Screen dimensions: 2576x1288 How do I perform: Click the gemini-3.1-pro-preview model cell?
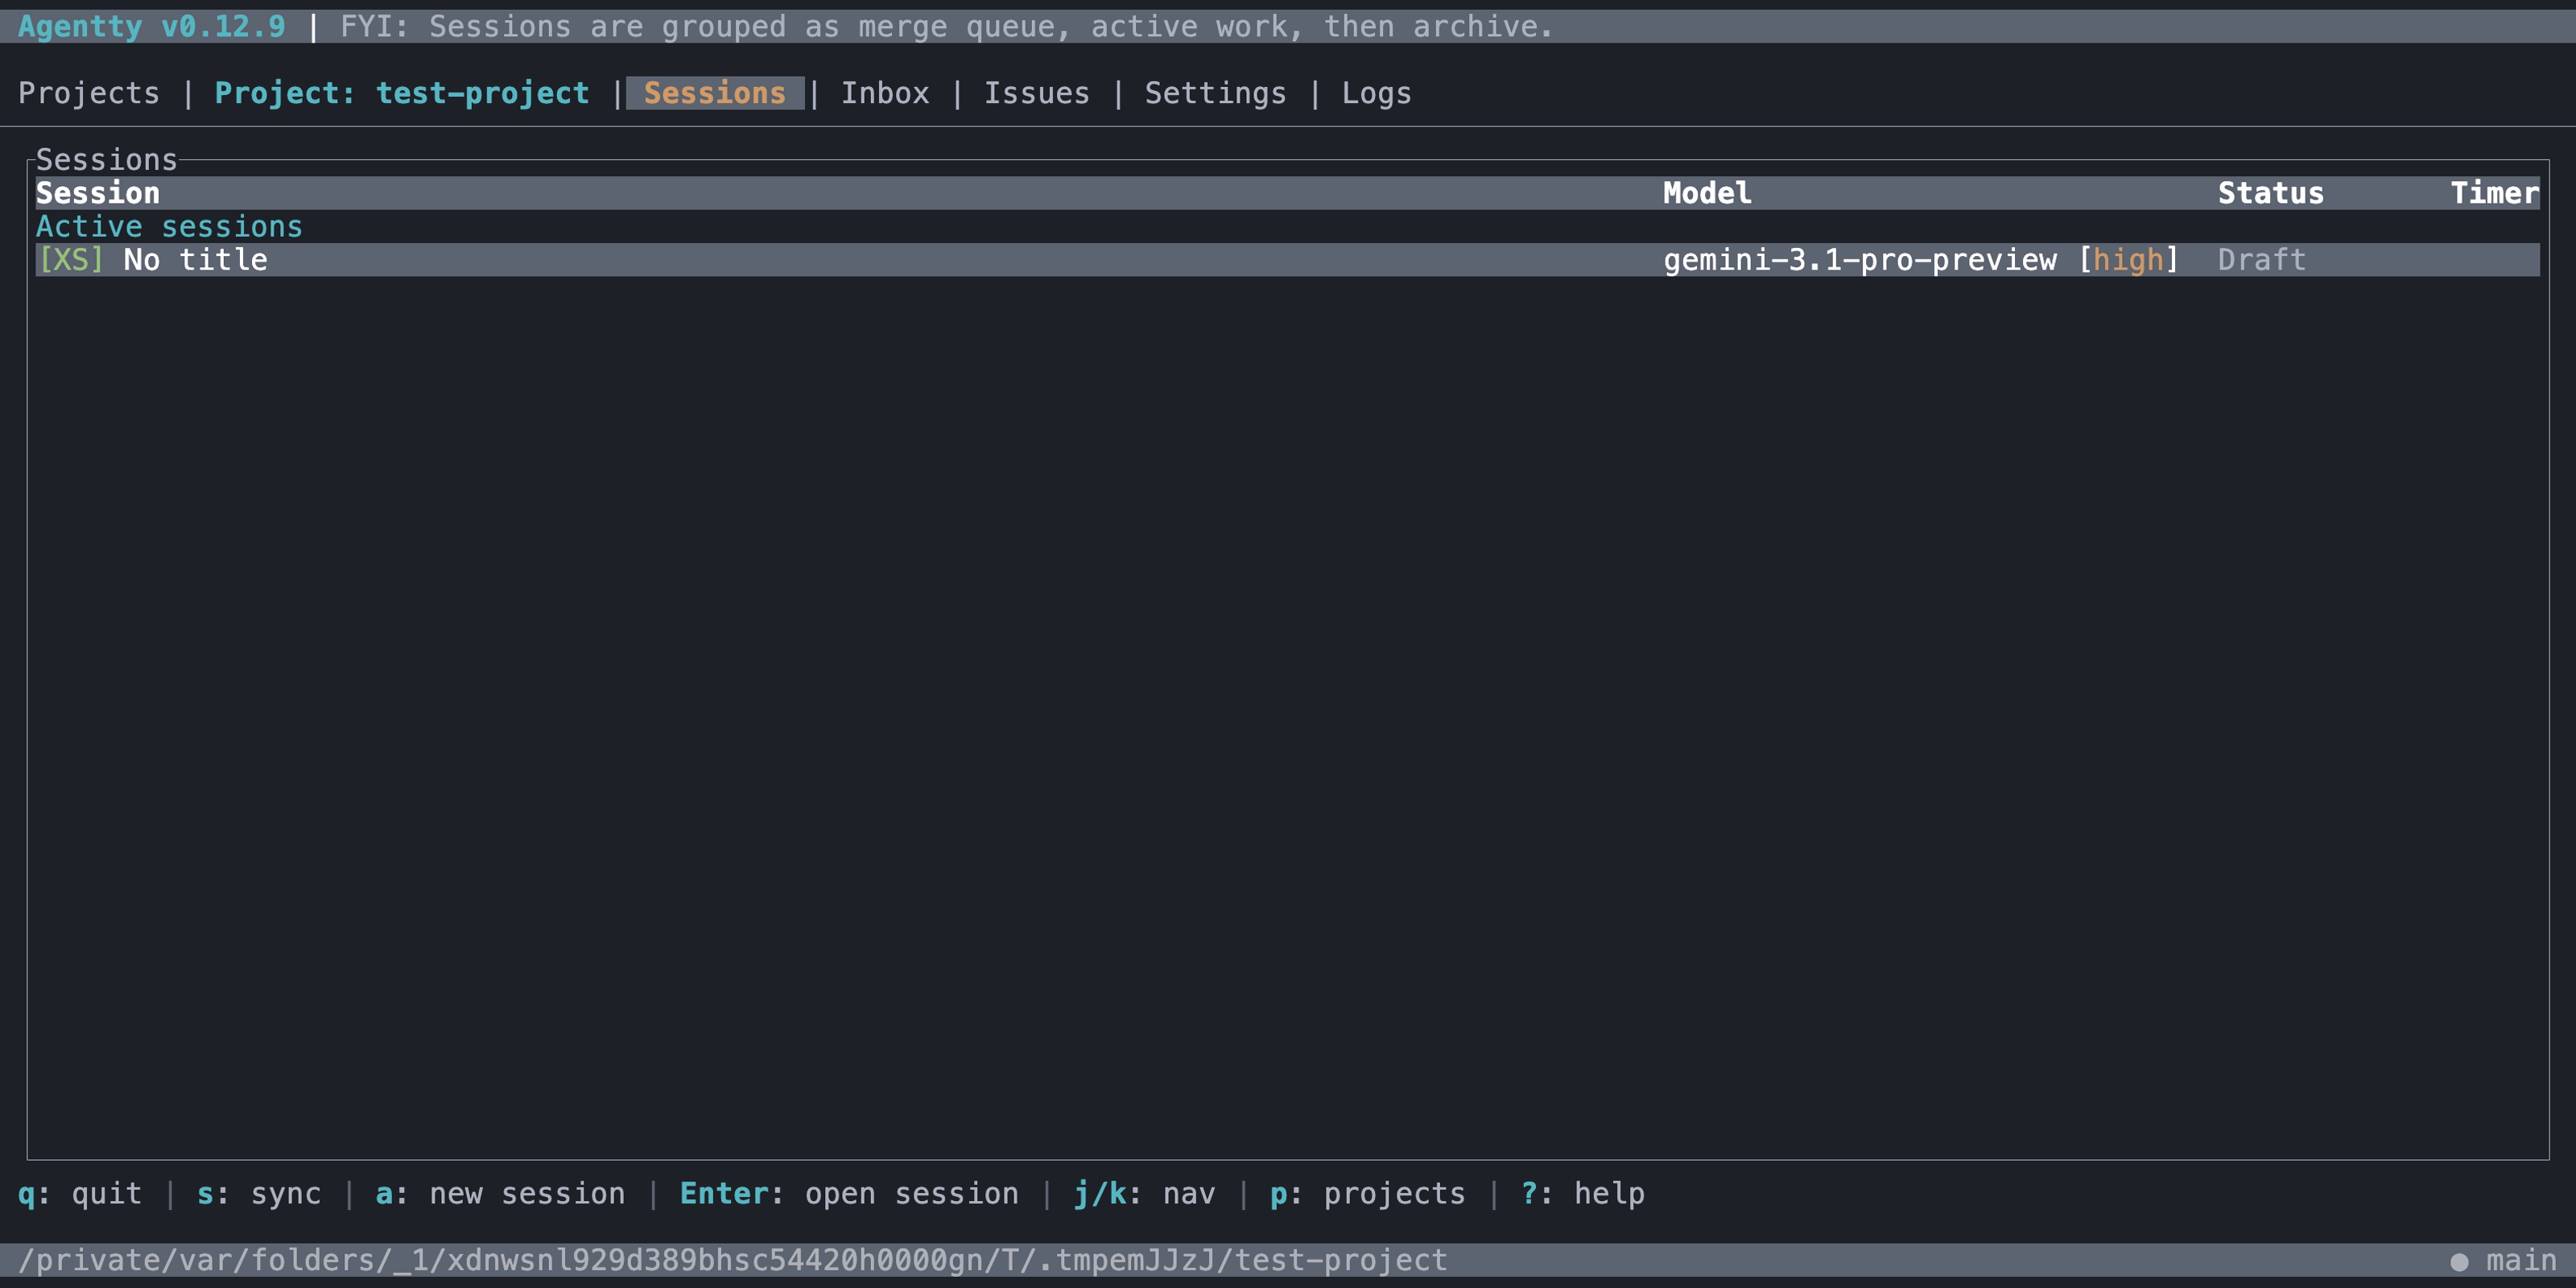click(x=1860, y=260)
